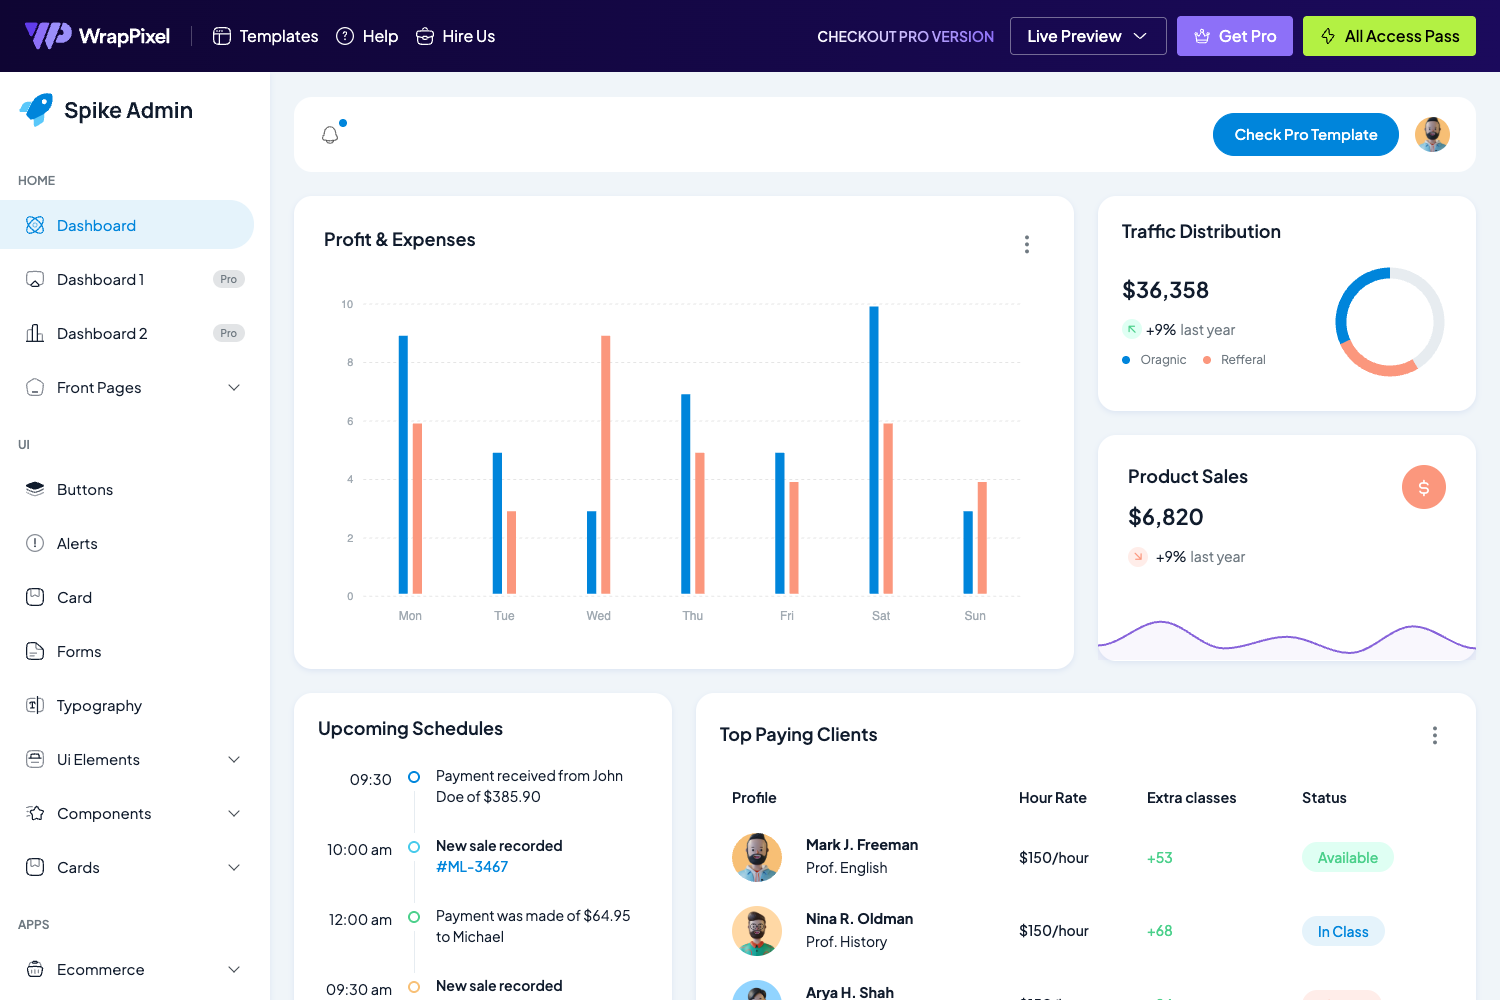Click Mark J. Freeman's profile avatar
This screenshot has width=1500, height=1000.
[x=757, y=857]
